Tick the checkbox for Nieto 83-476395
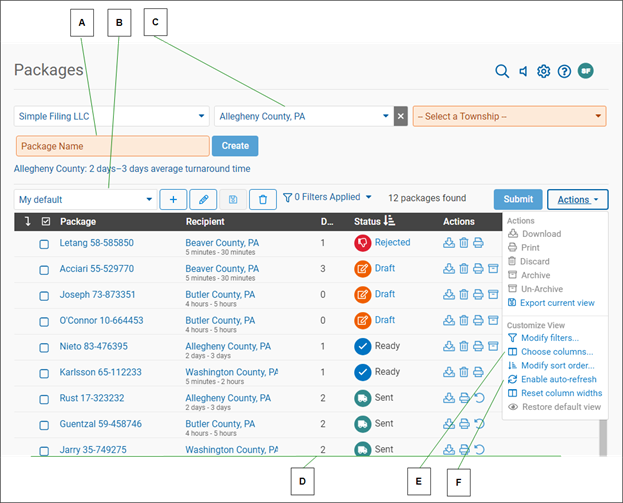 click(x=44, y=347)
